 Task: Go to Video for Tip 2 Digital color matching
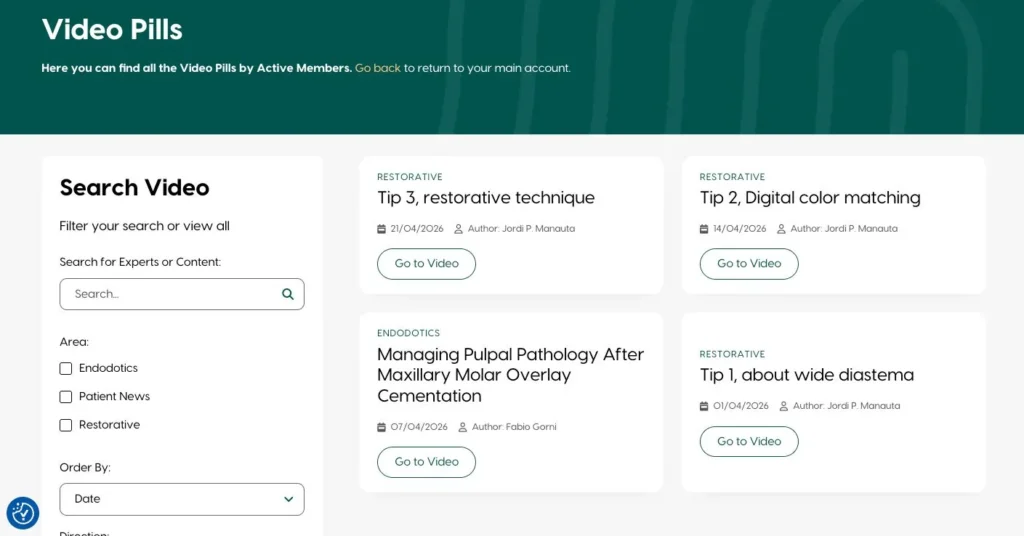tap(749, 264)
